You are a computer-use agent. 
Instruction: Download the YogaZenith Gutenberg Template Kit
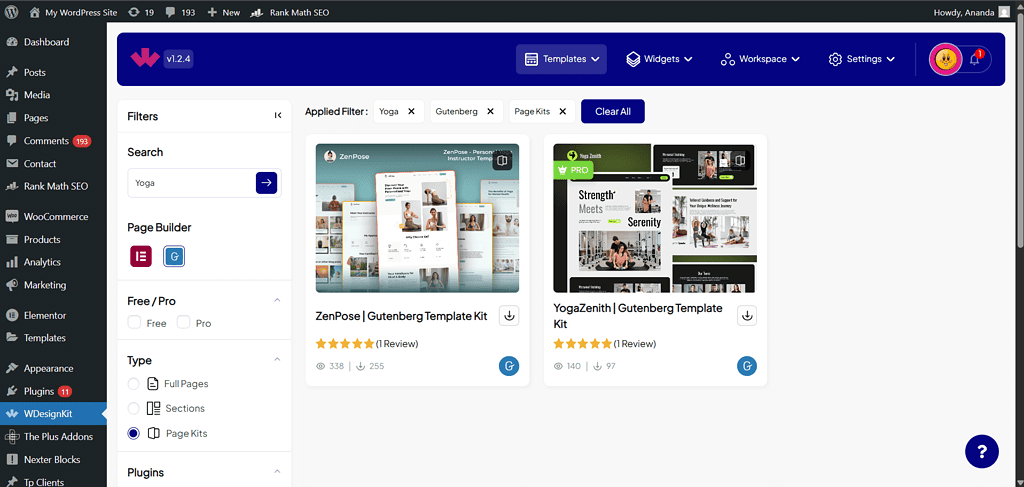point(747,316)
